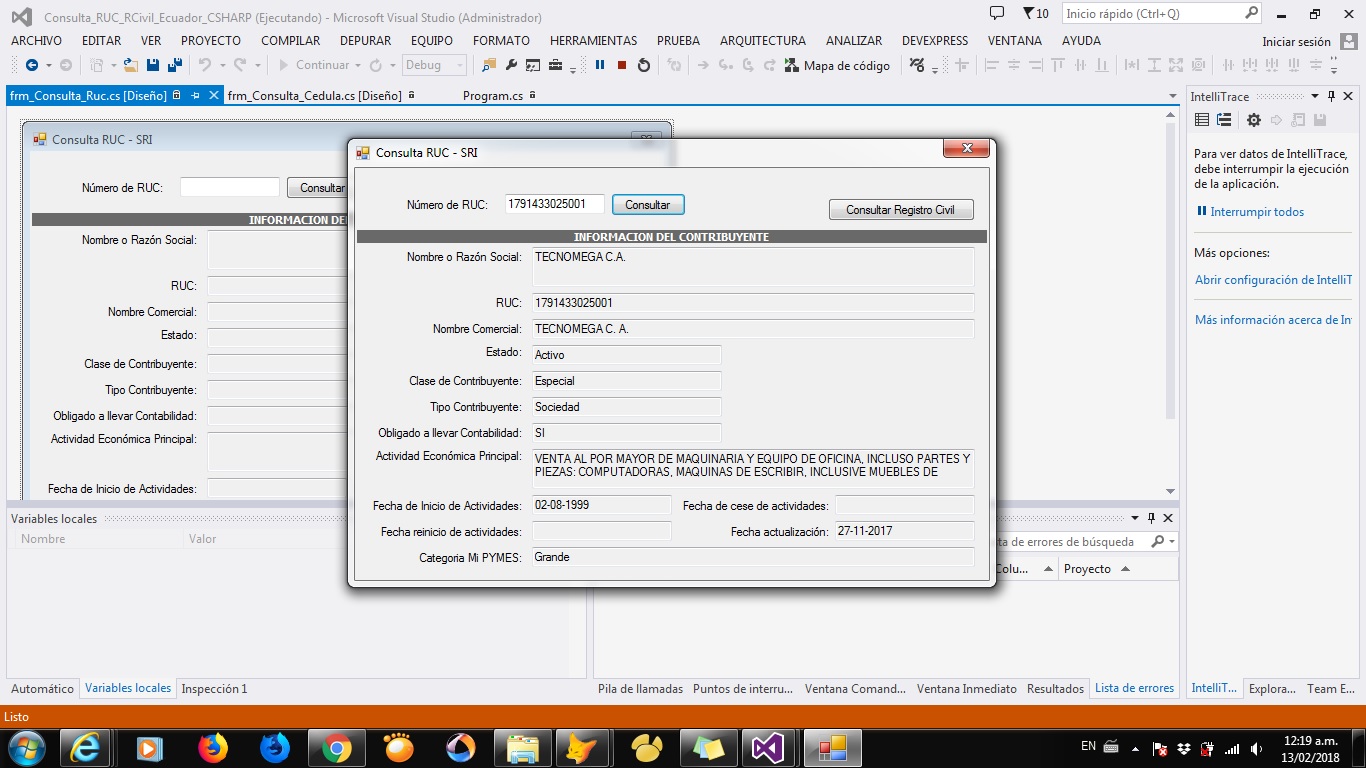
Task: Pin the IntelliTrace panel
Action: 1331,97
